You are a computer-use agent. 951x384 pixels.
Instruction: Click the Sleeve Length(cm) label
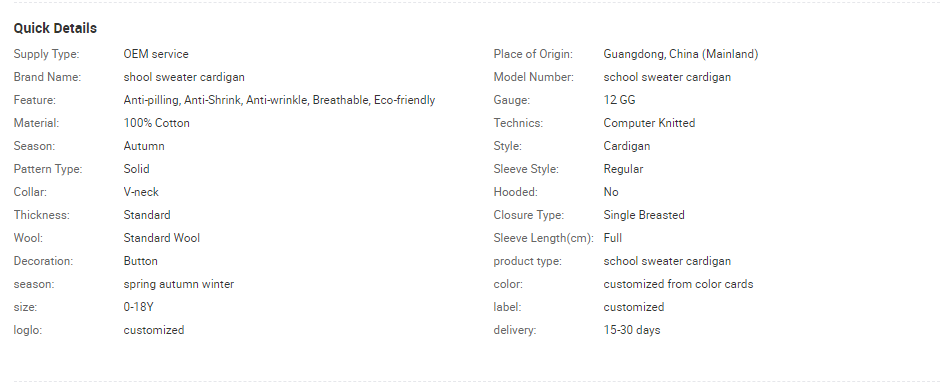pos(543,238)
